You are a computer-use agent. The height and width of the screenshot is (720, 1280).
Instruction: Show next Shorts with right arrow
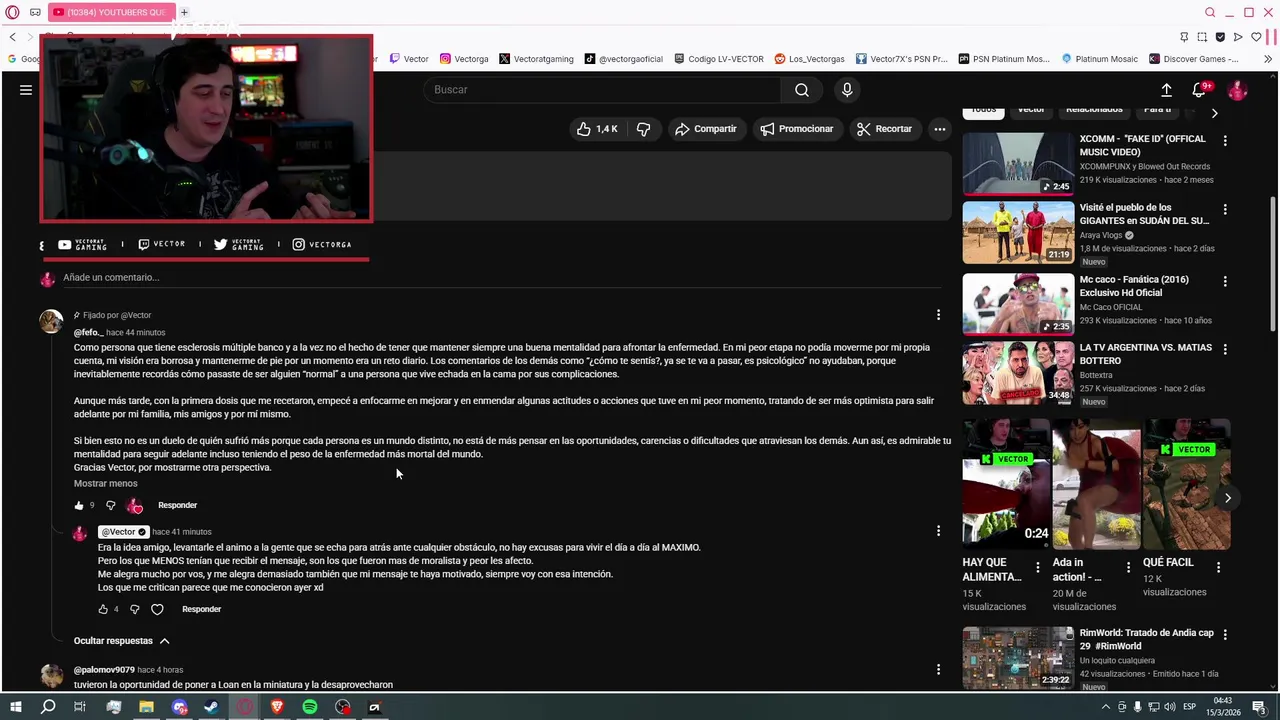coord(1227,498)
